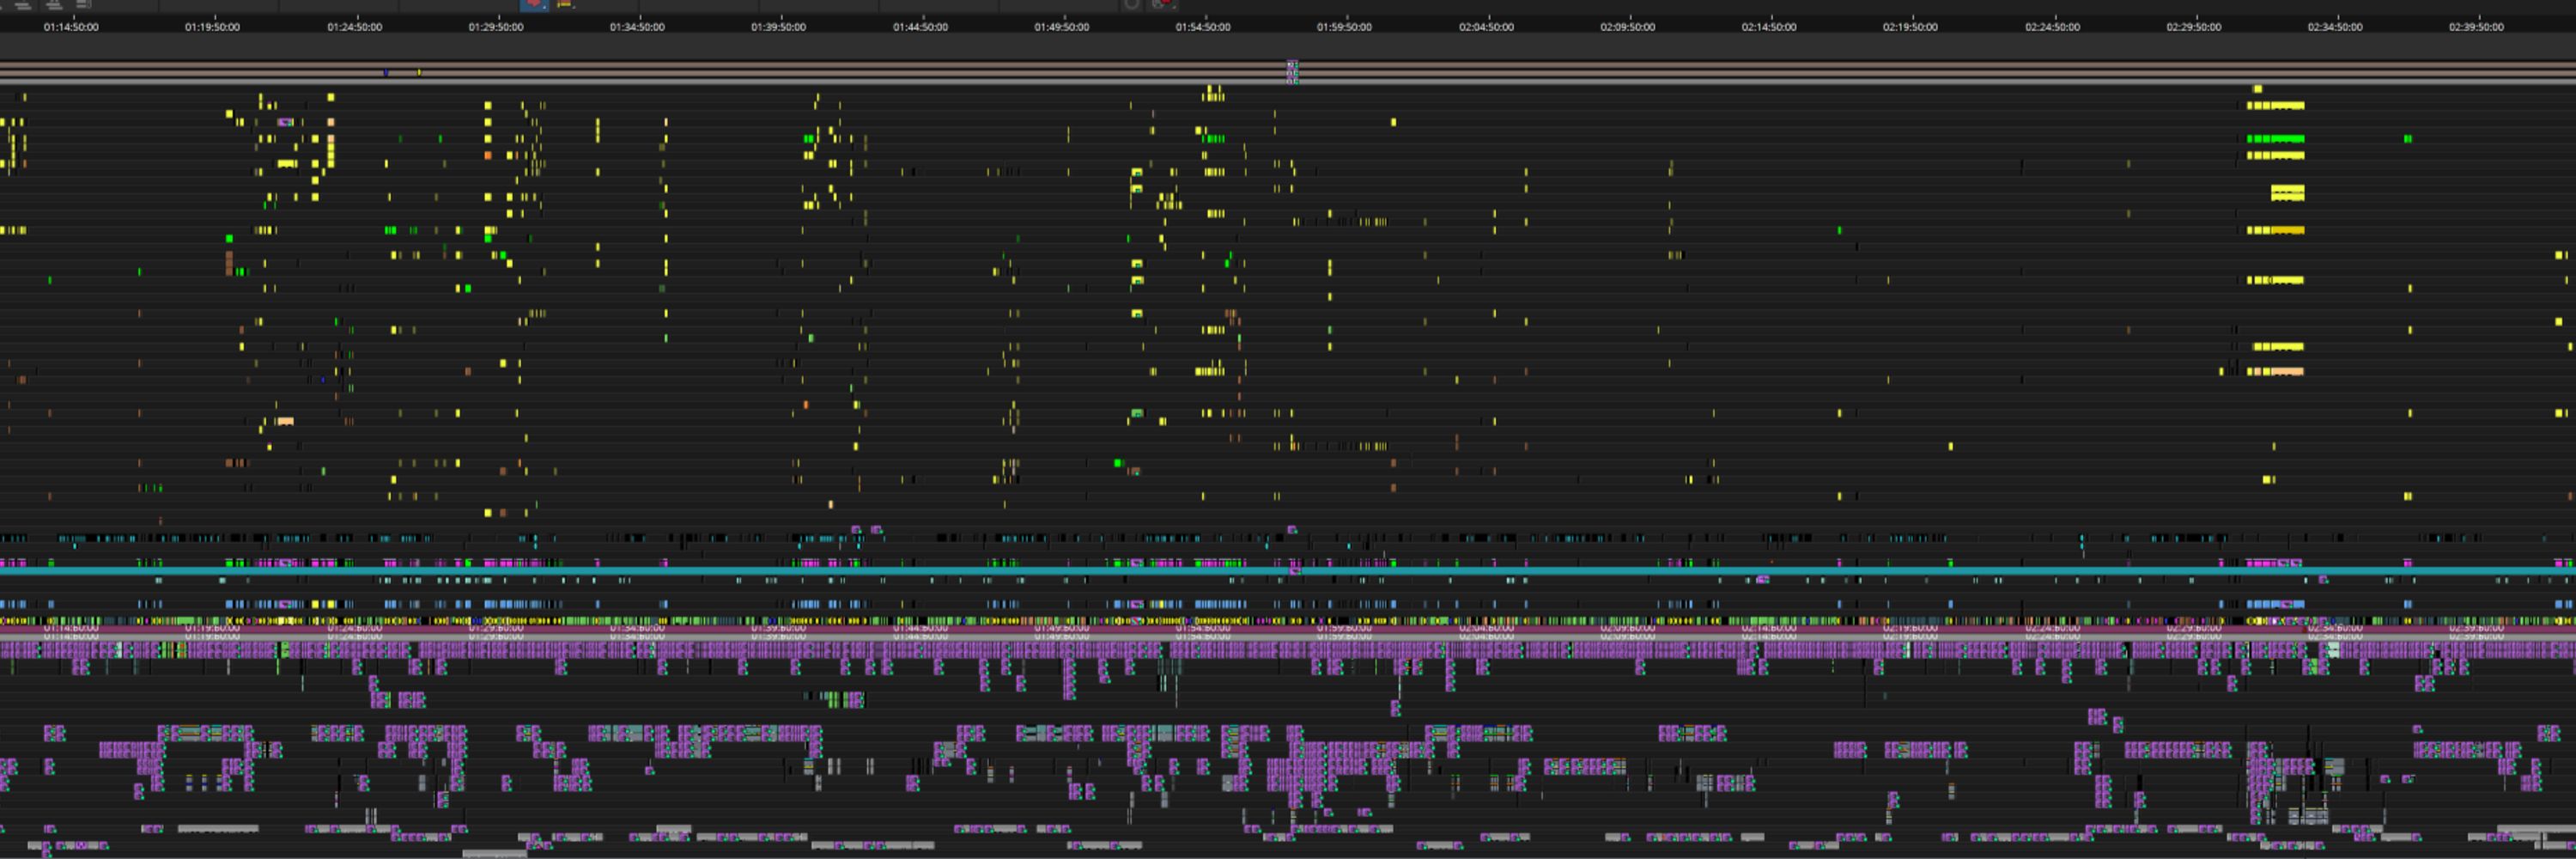The width and height of the screenshot is (2576, 859).
Task: Select the tall yellow clip block near 02:34:50:00
Action: point(2287,192)
